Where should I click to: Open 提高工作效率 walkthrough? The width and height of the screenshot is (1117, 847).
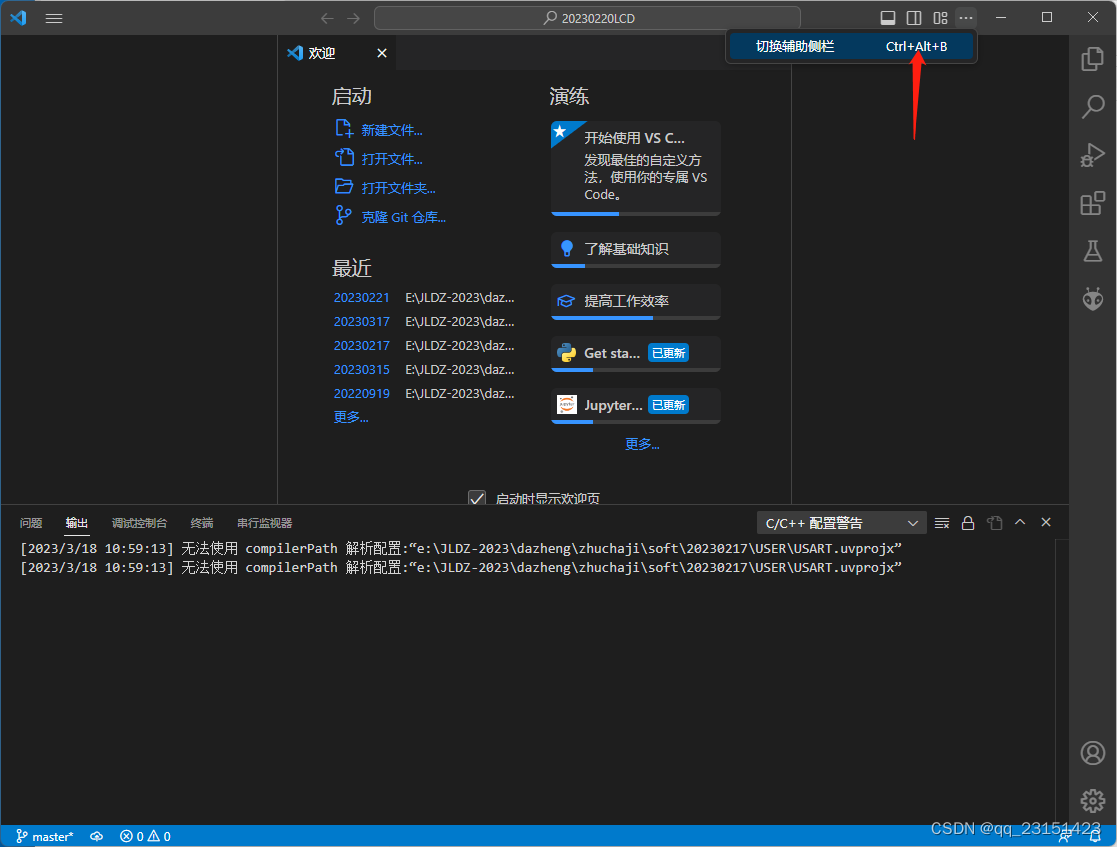coord(635,301)
